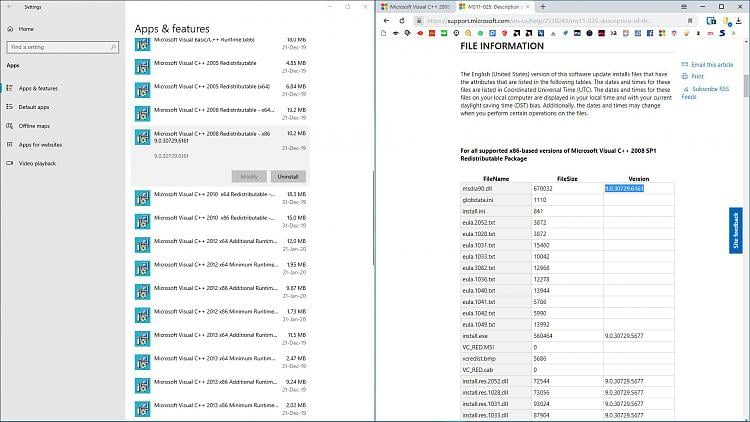Open the Site feedback side button

tap(736, 231)
